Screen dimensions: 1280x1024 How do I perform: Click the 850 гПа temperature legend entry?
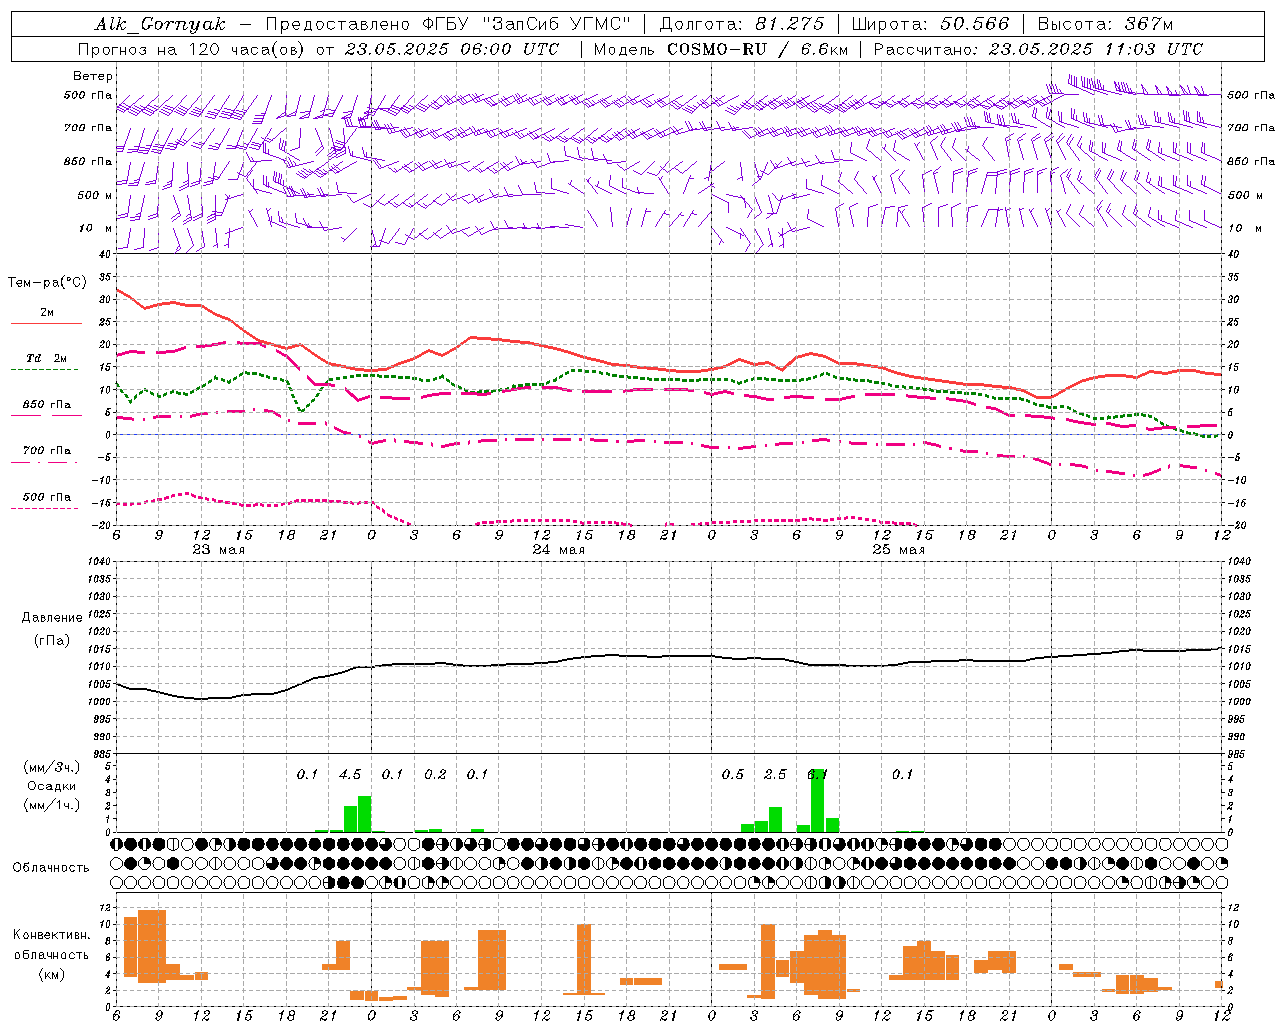pos(47,405)
